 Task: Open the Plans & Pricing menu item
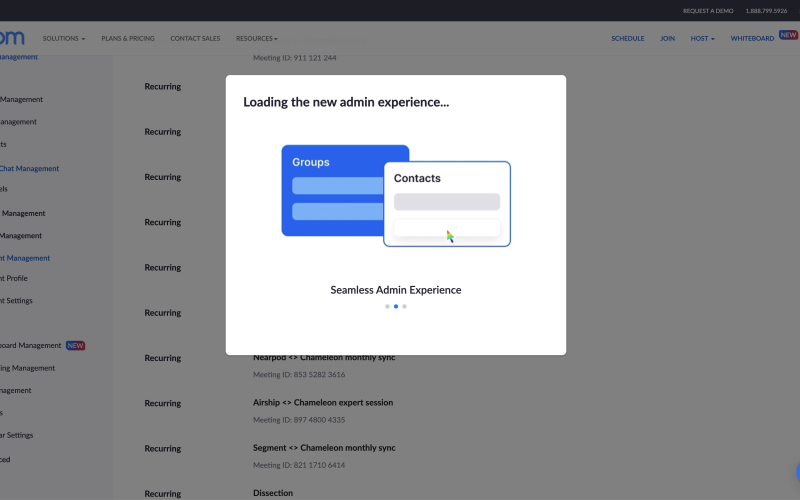[128, 38]
